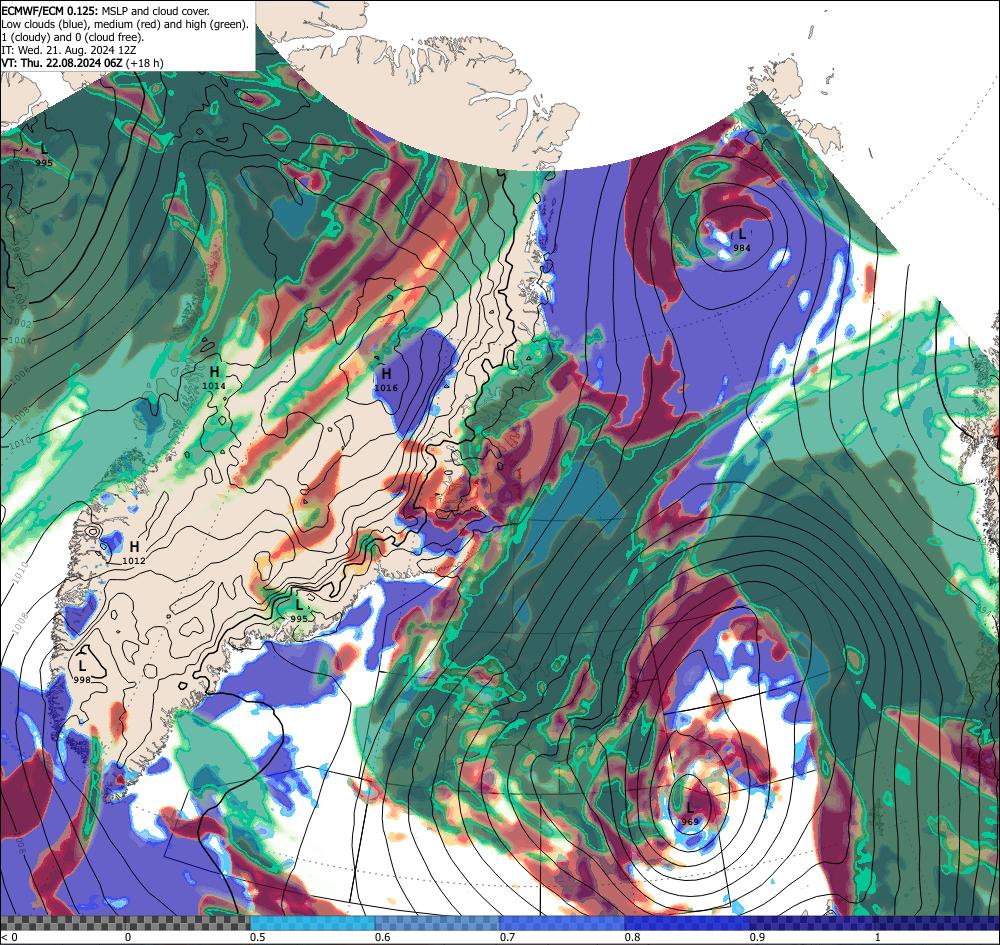Click the light blue 0.5–0.6 color scale segment
This screenshot has width=1000, height=945.
pyautogui.click(x=312, y=923)
